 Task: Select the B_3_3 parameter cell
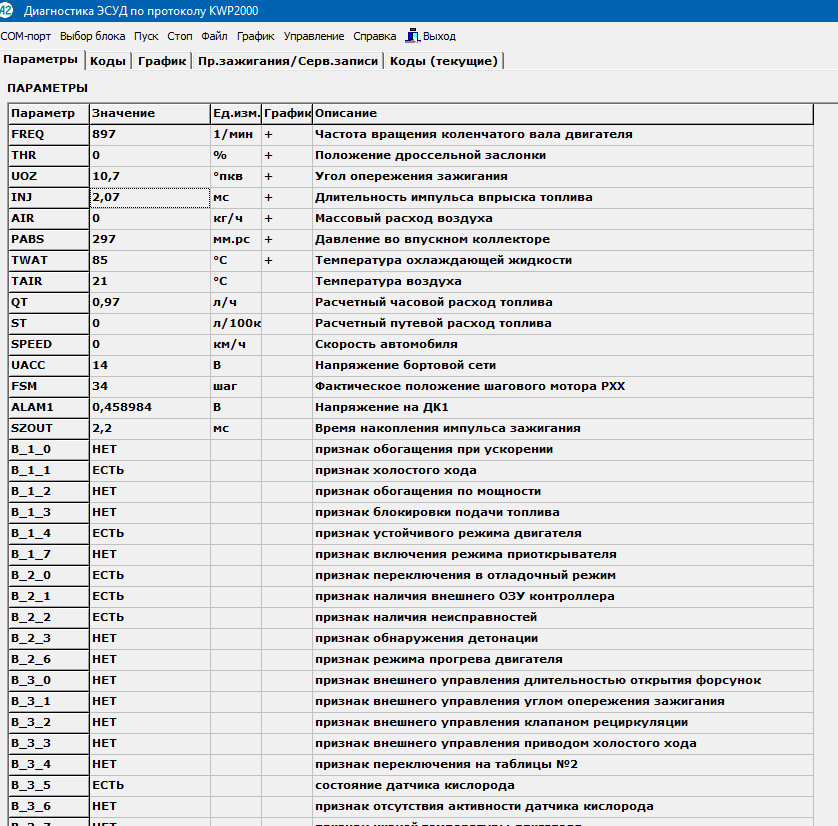pos(49,744)
